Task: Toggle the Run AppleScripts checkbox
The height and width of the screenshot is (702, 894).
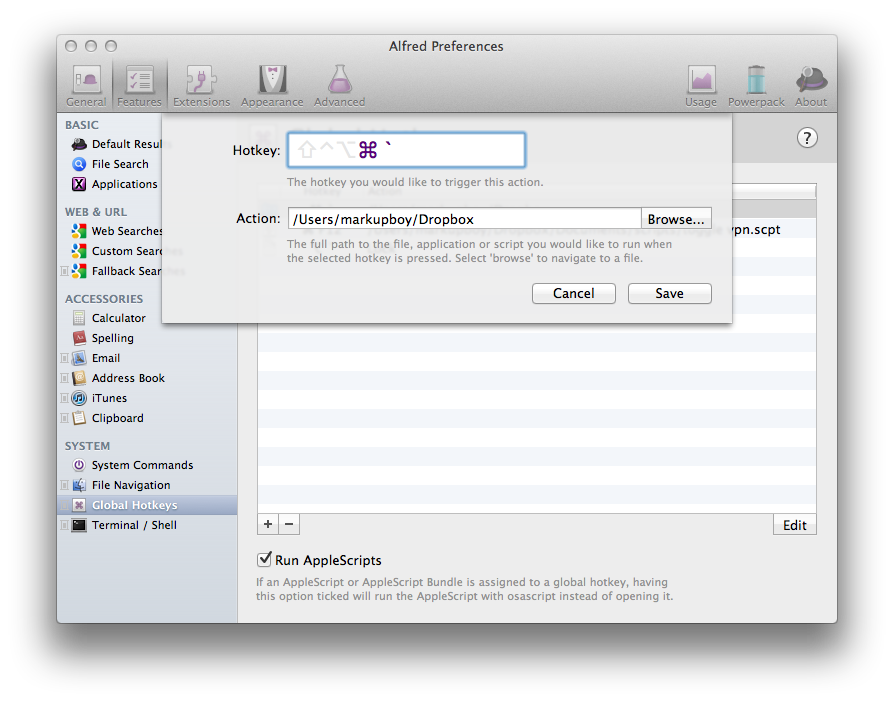Action: tap(264, 559)
